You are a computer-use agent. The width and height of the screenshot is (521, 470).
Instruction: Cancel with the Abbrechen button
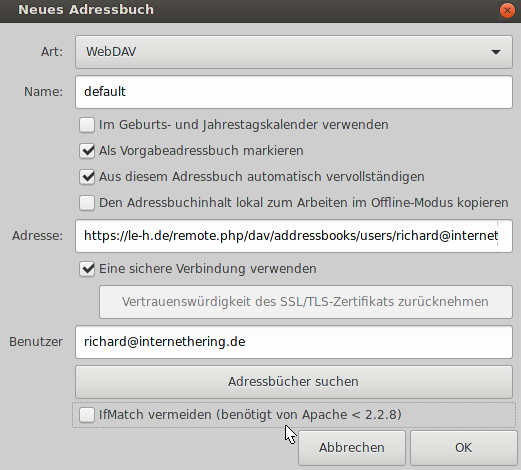coord(352,448)
